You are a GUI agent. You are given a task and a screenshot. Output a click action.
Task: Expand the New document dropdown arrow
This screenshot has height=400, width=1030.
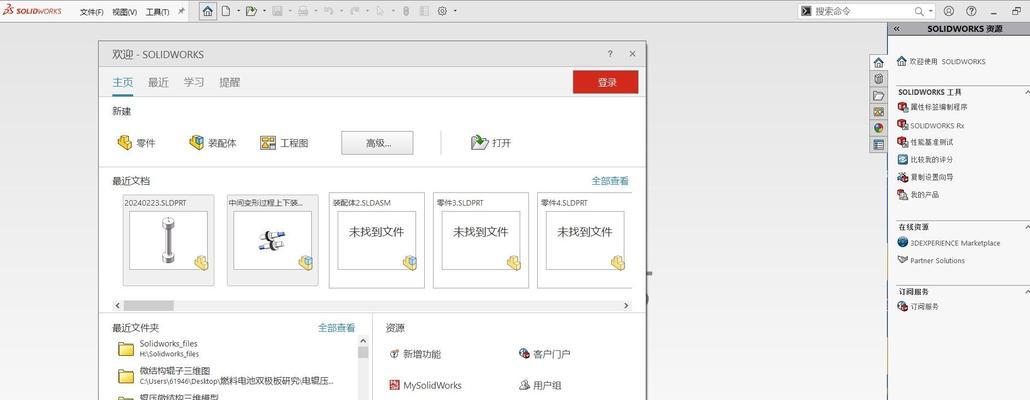coord(237,11)
